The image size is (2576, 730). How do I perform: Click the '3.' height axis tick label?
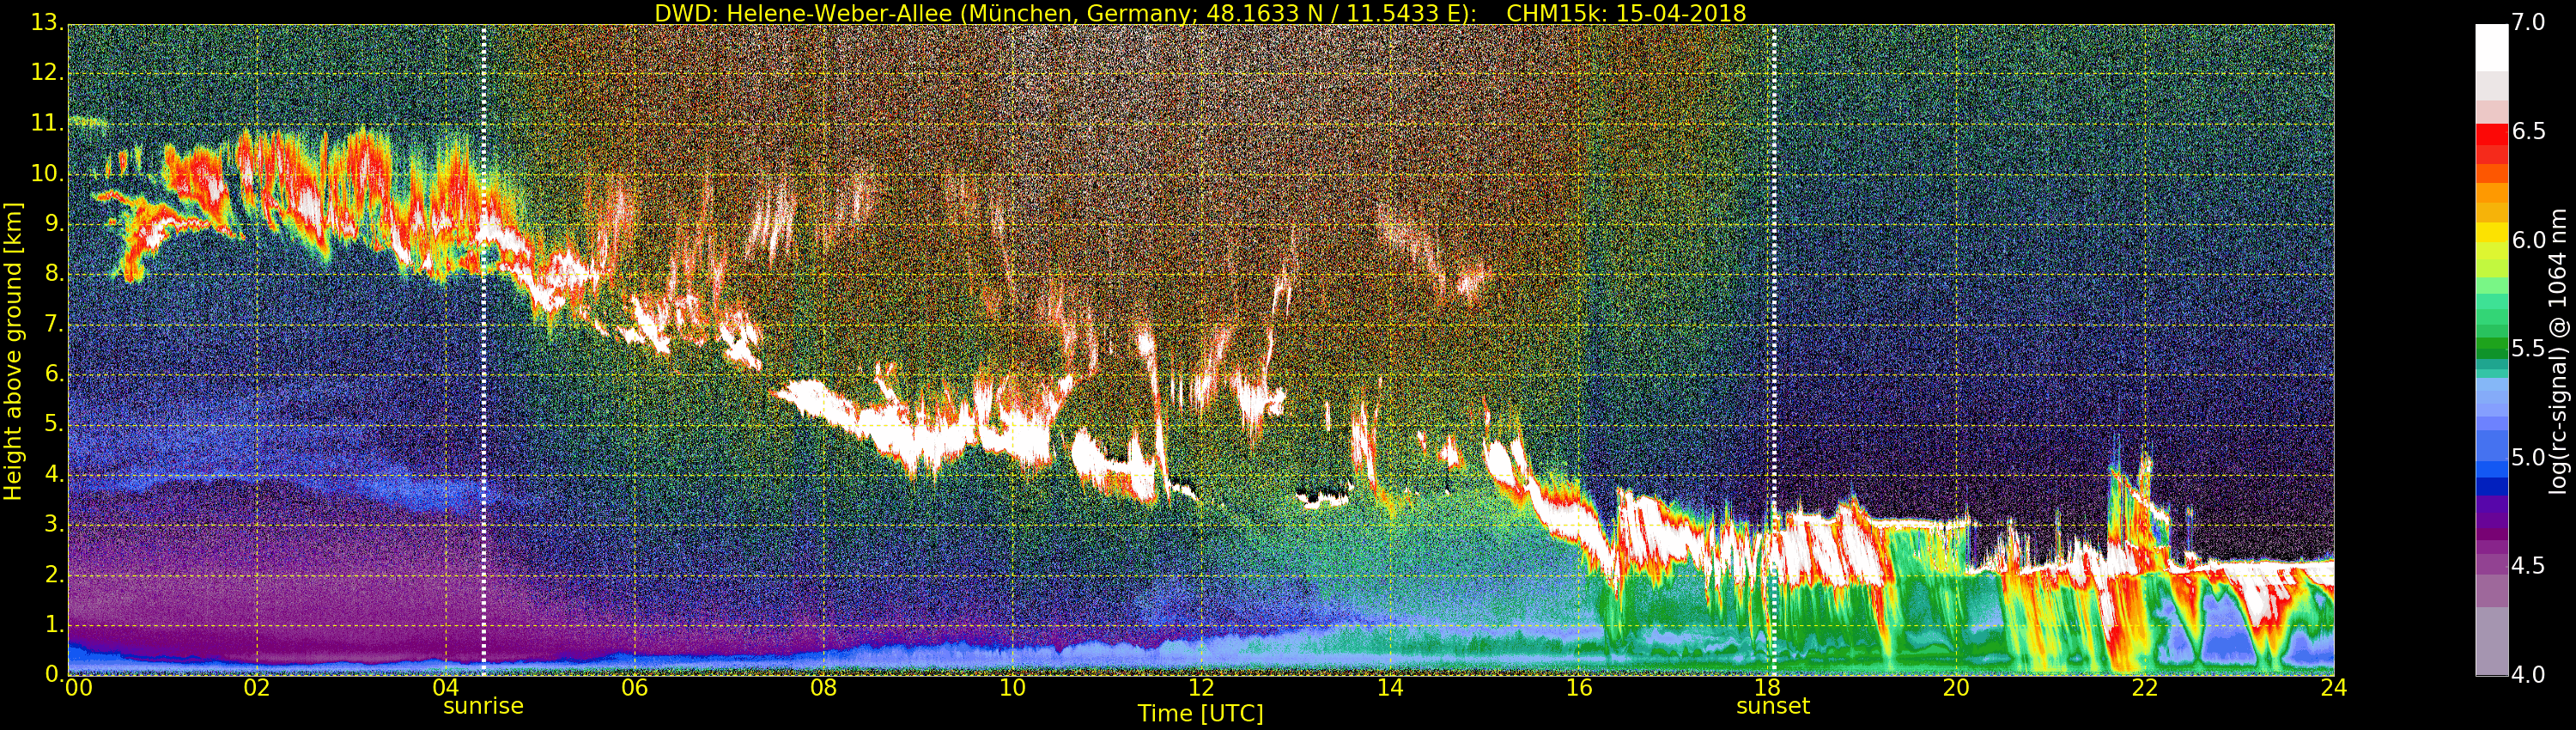tap(53, 524)
